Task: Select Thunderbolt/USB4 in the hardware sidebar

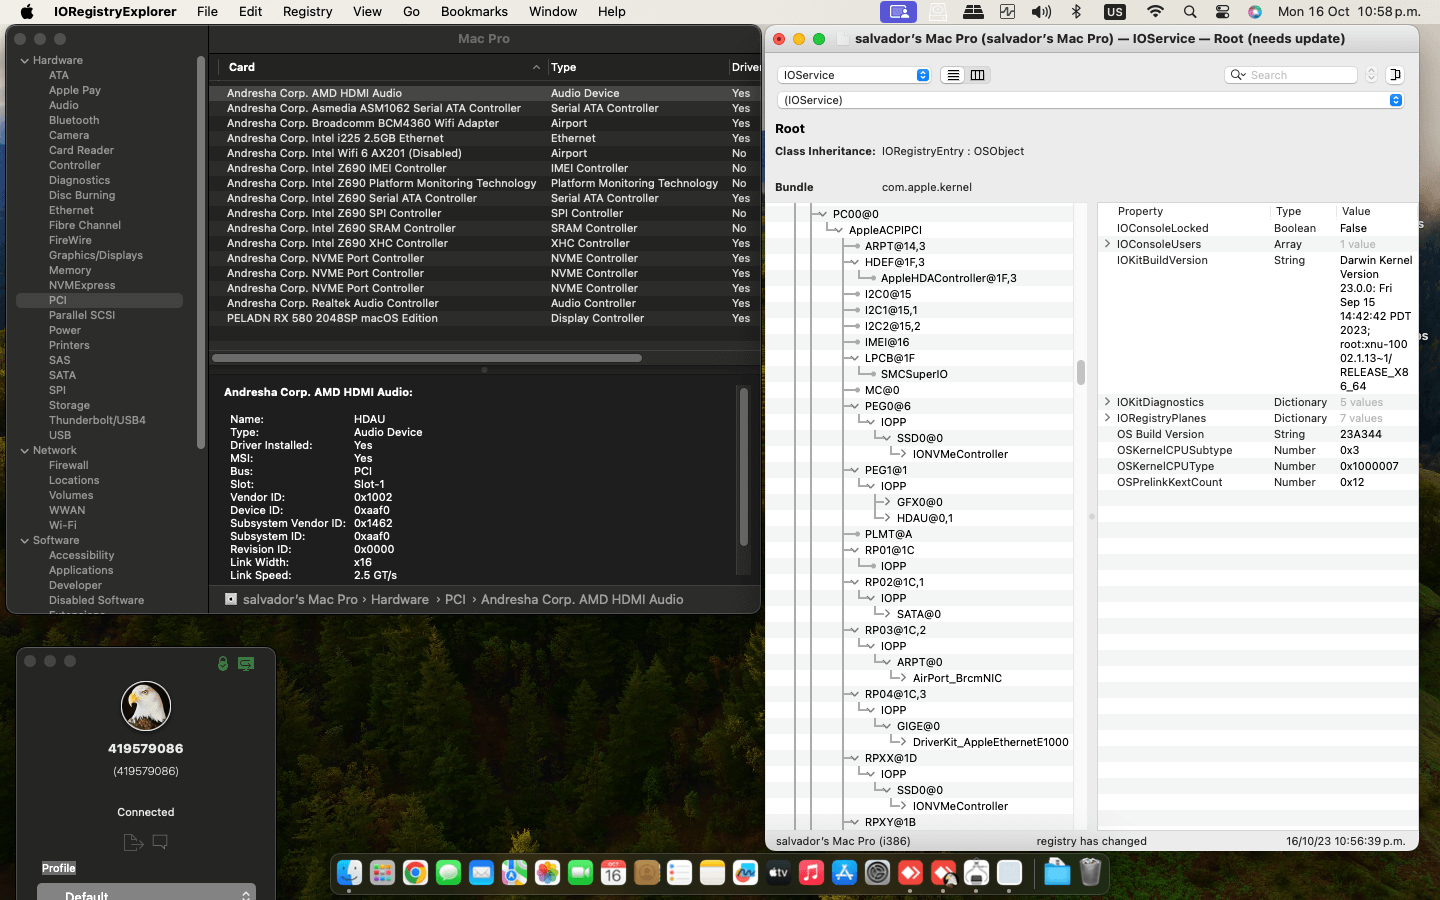Action: coord(97,420)
